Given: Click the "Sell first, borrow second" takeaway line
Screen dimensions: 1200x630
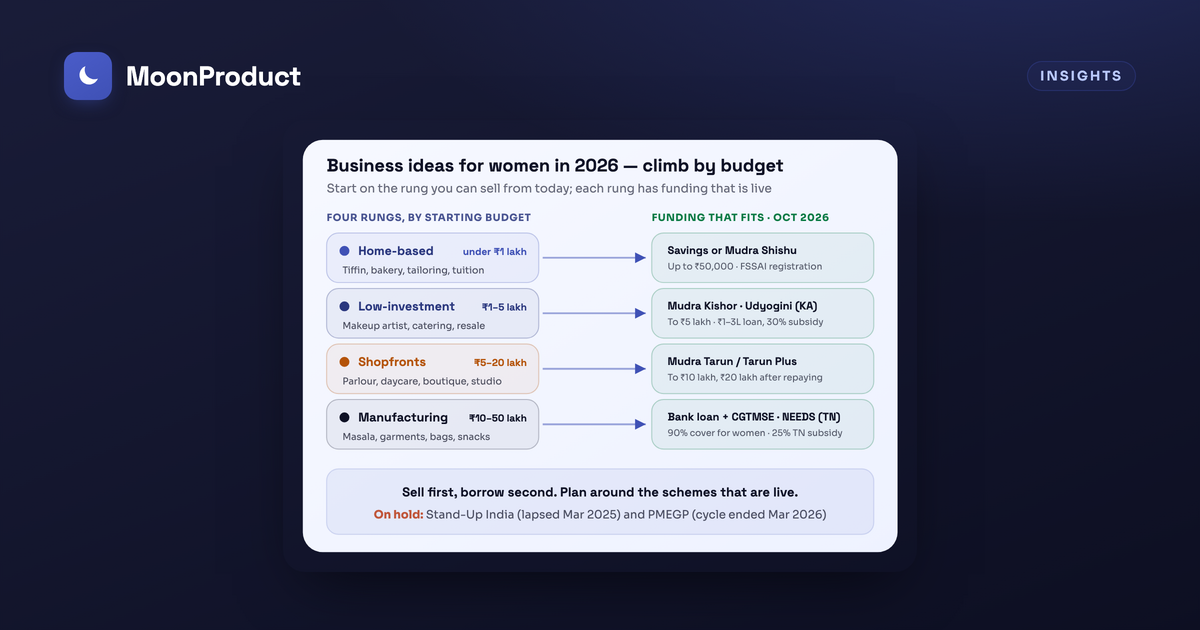Looking at the screenshot, I should 600,493.
